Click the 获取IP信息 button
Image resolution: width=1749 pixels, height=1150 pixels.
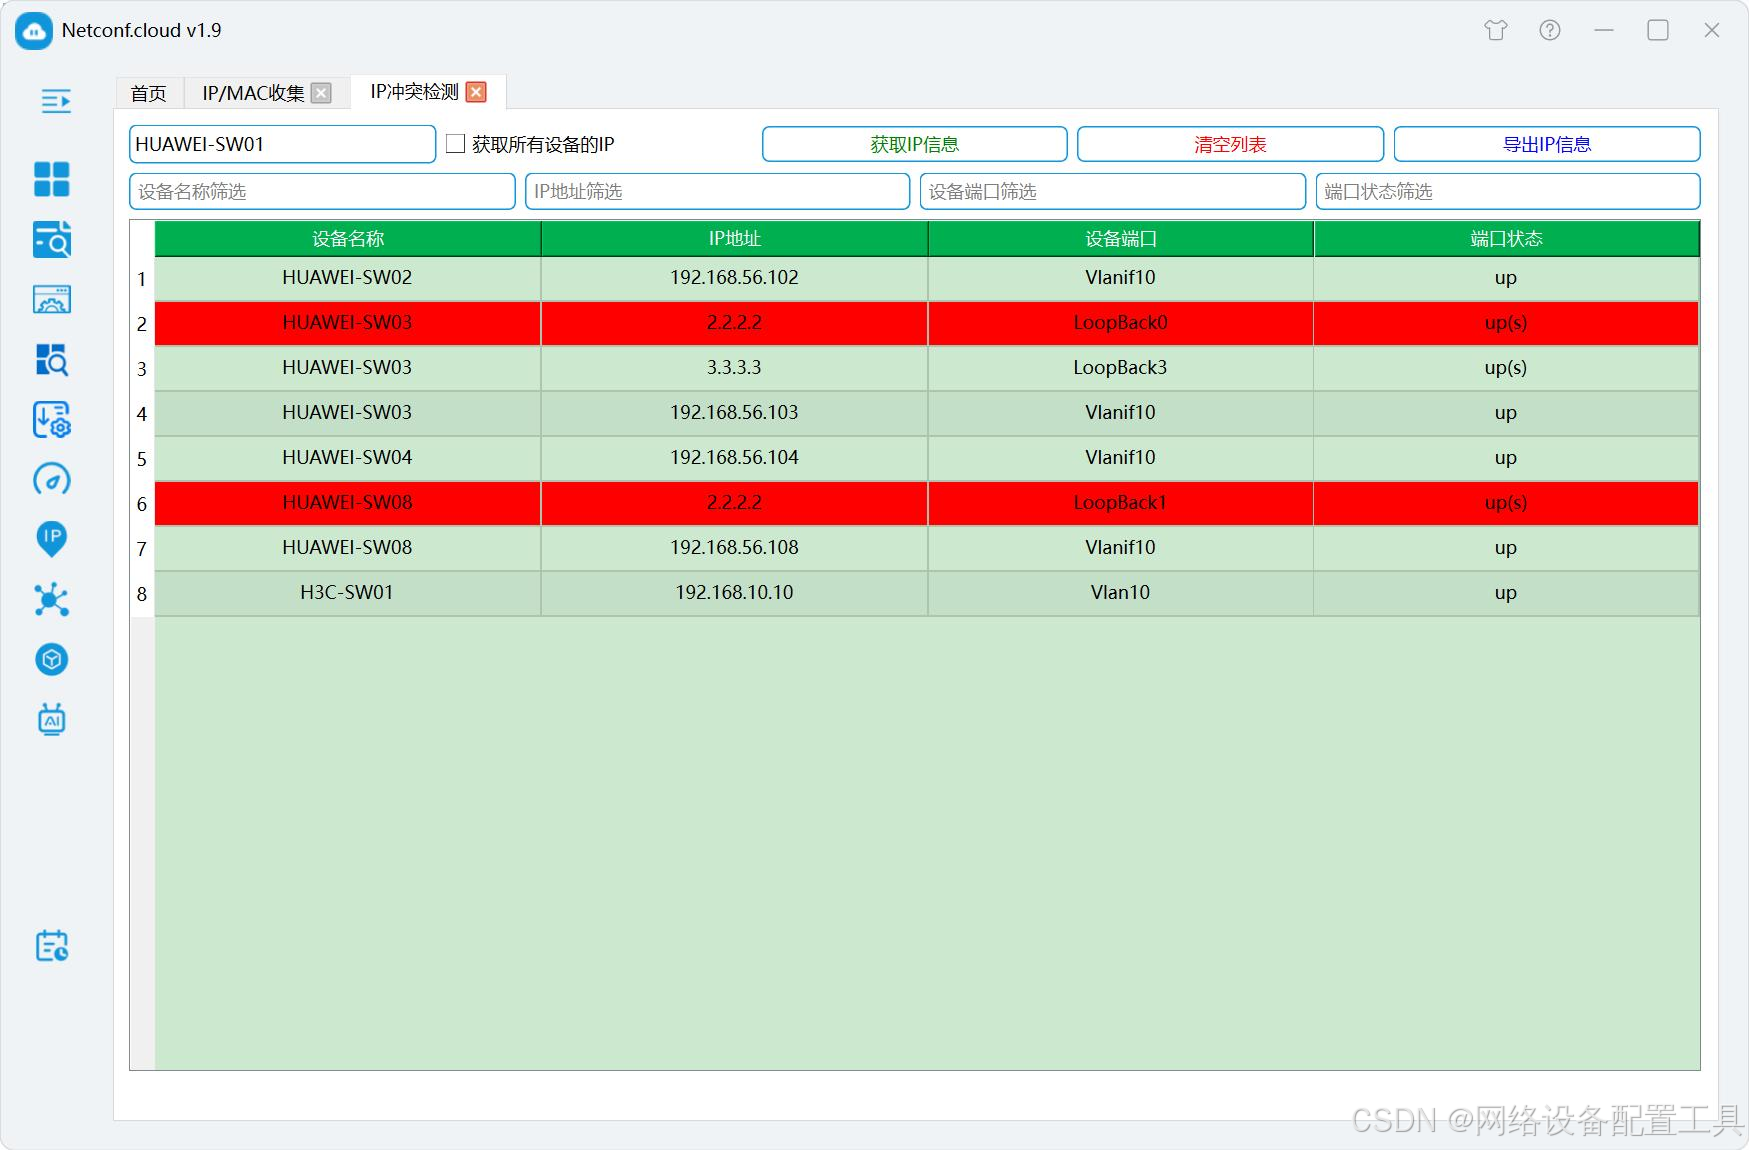point(914,144)
